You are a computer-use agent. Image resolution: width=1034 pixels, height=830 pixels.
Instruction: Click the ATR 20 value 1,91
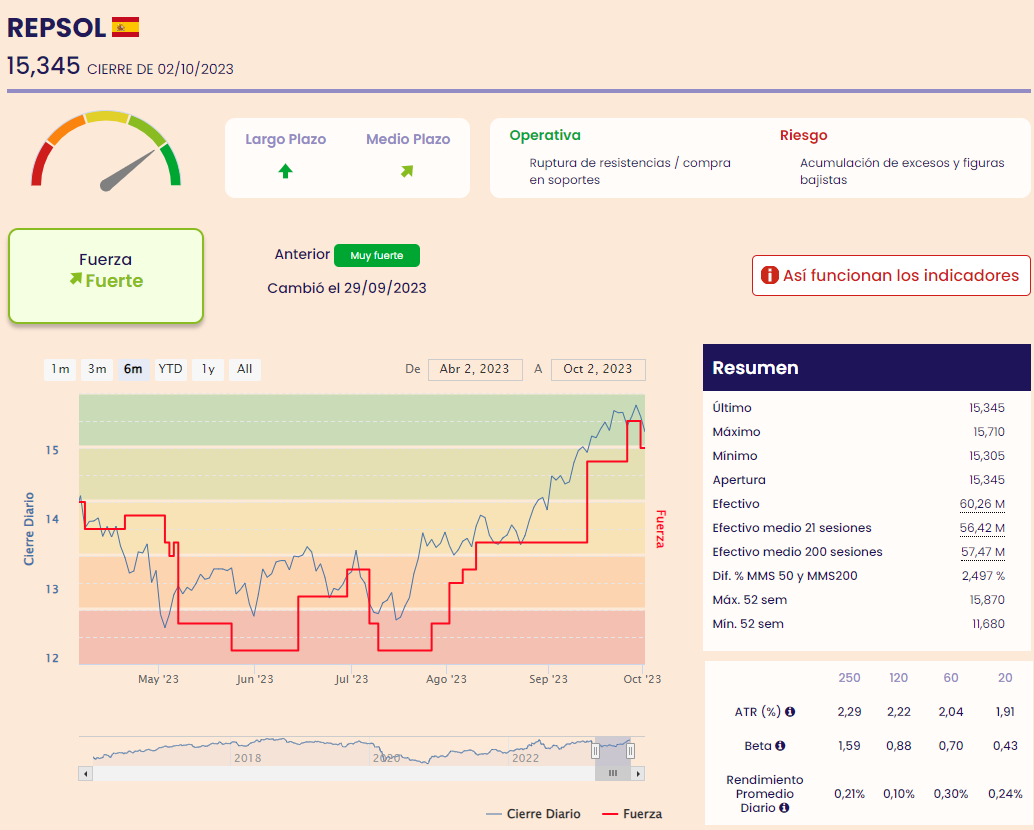(x=1005, y=711)
